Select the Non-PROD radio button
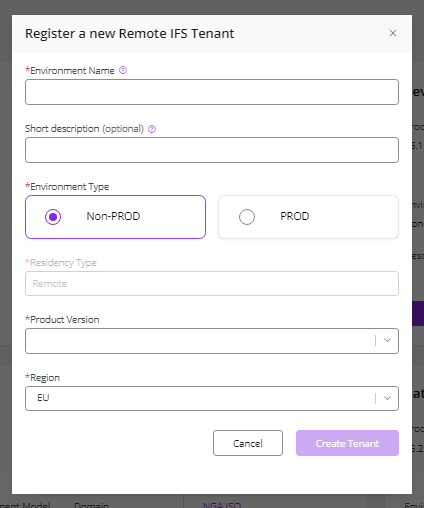 [x=53, y=217]
